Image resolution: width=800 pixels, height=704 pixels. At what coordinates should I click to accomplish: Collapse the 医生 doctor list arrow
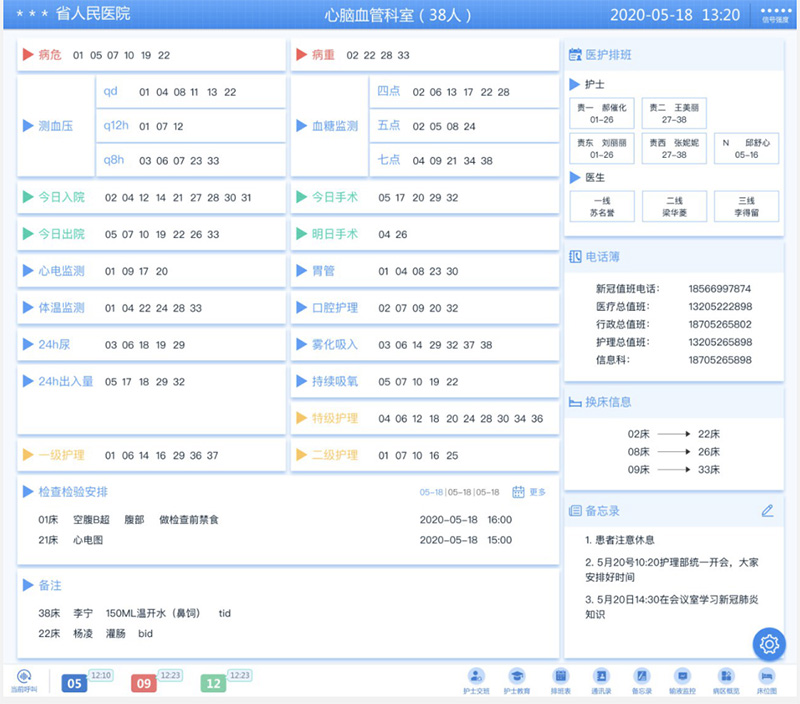pos(575,178)
